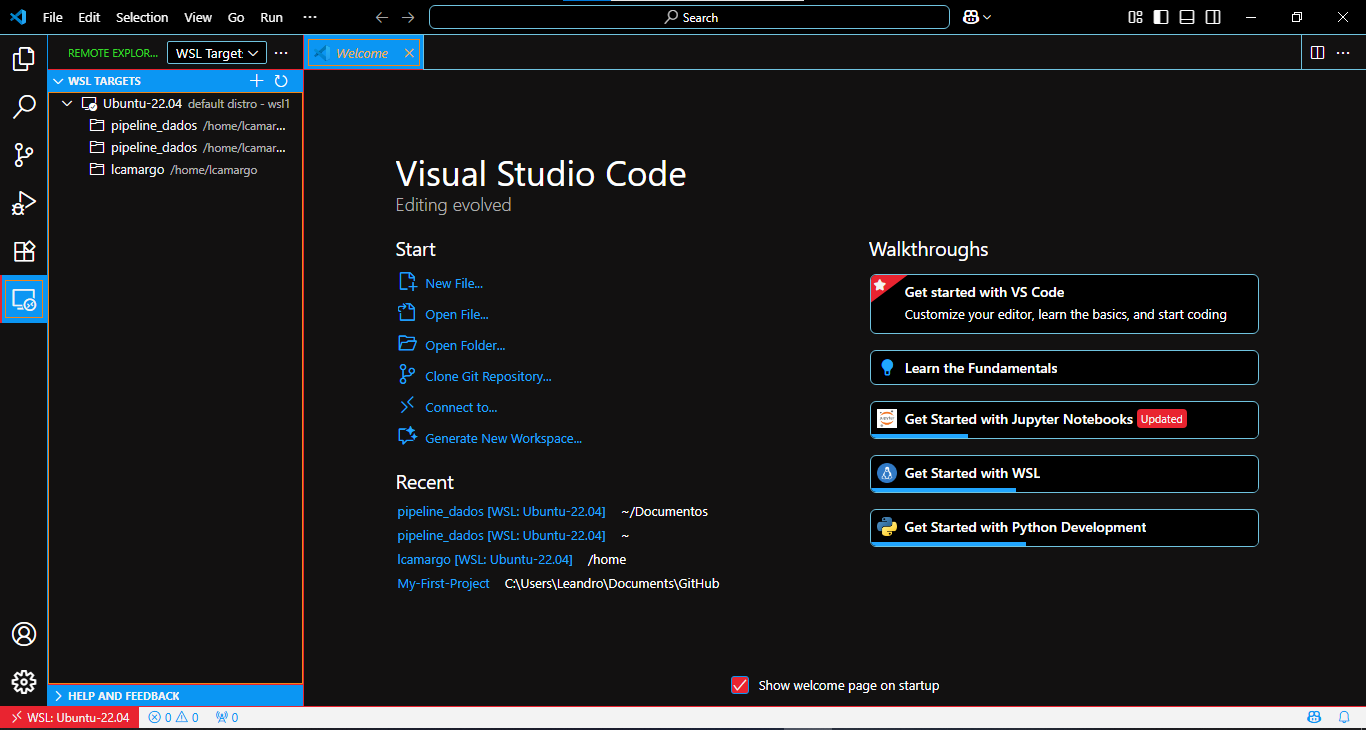Go back with the left arrow
The height and width of the screenshot is (730, 1366).
click(x=382, y=17)
